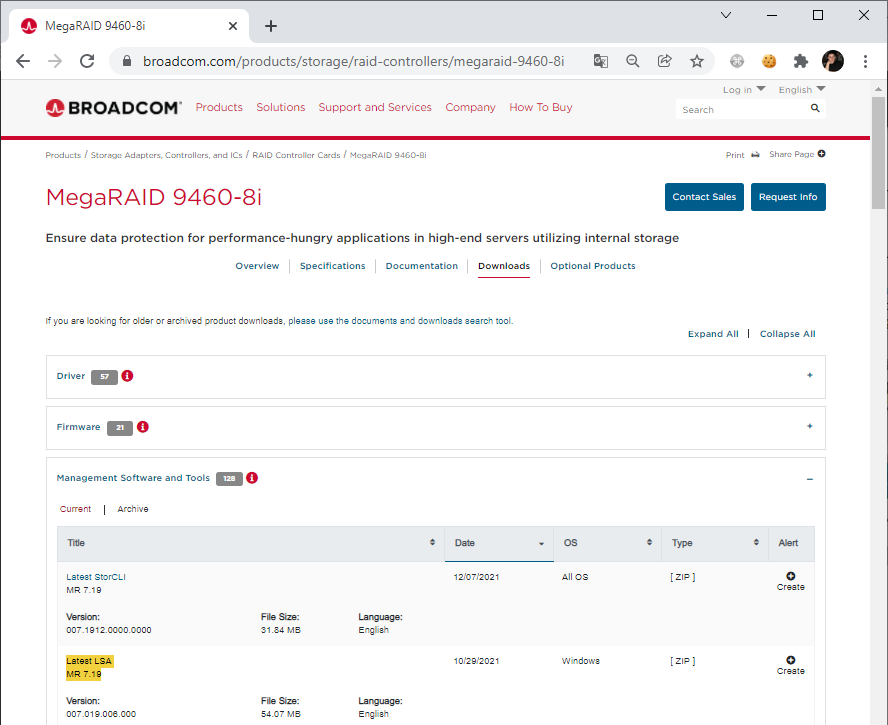888x725 pixels.
Task: Close the MegaRAID 9460-8i tab
Action: point(233,26)
